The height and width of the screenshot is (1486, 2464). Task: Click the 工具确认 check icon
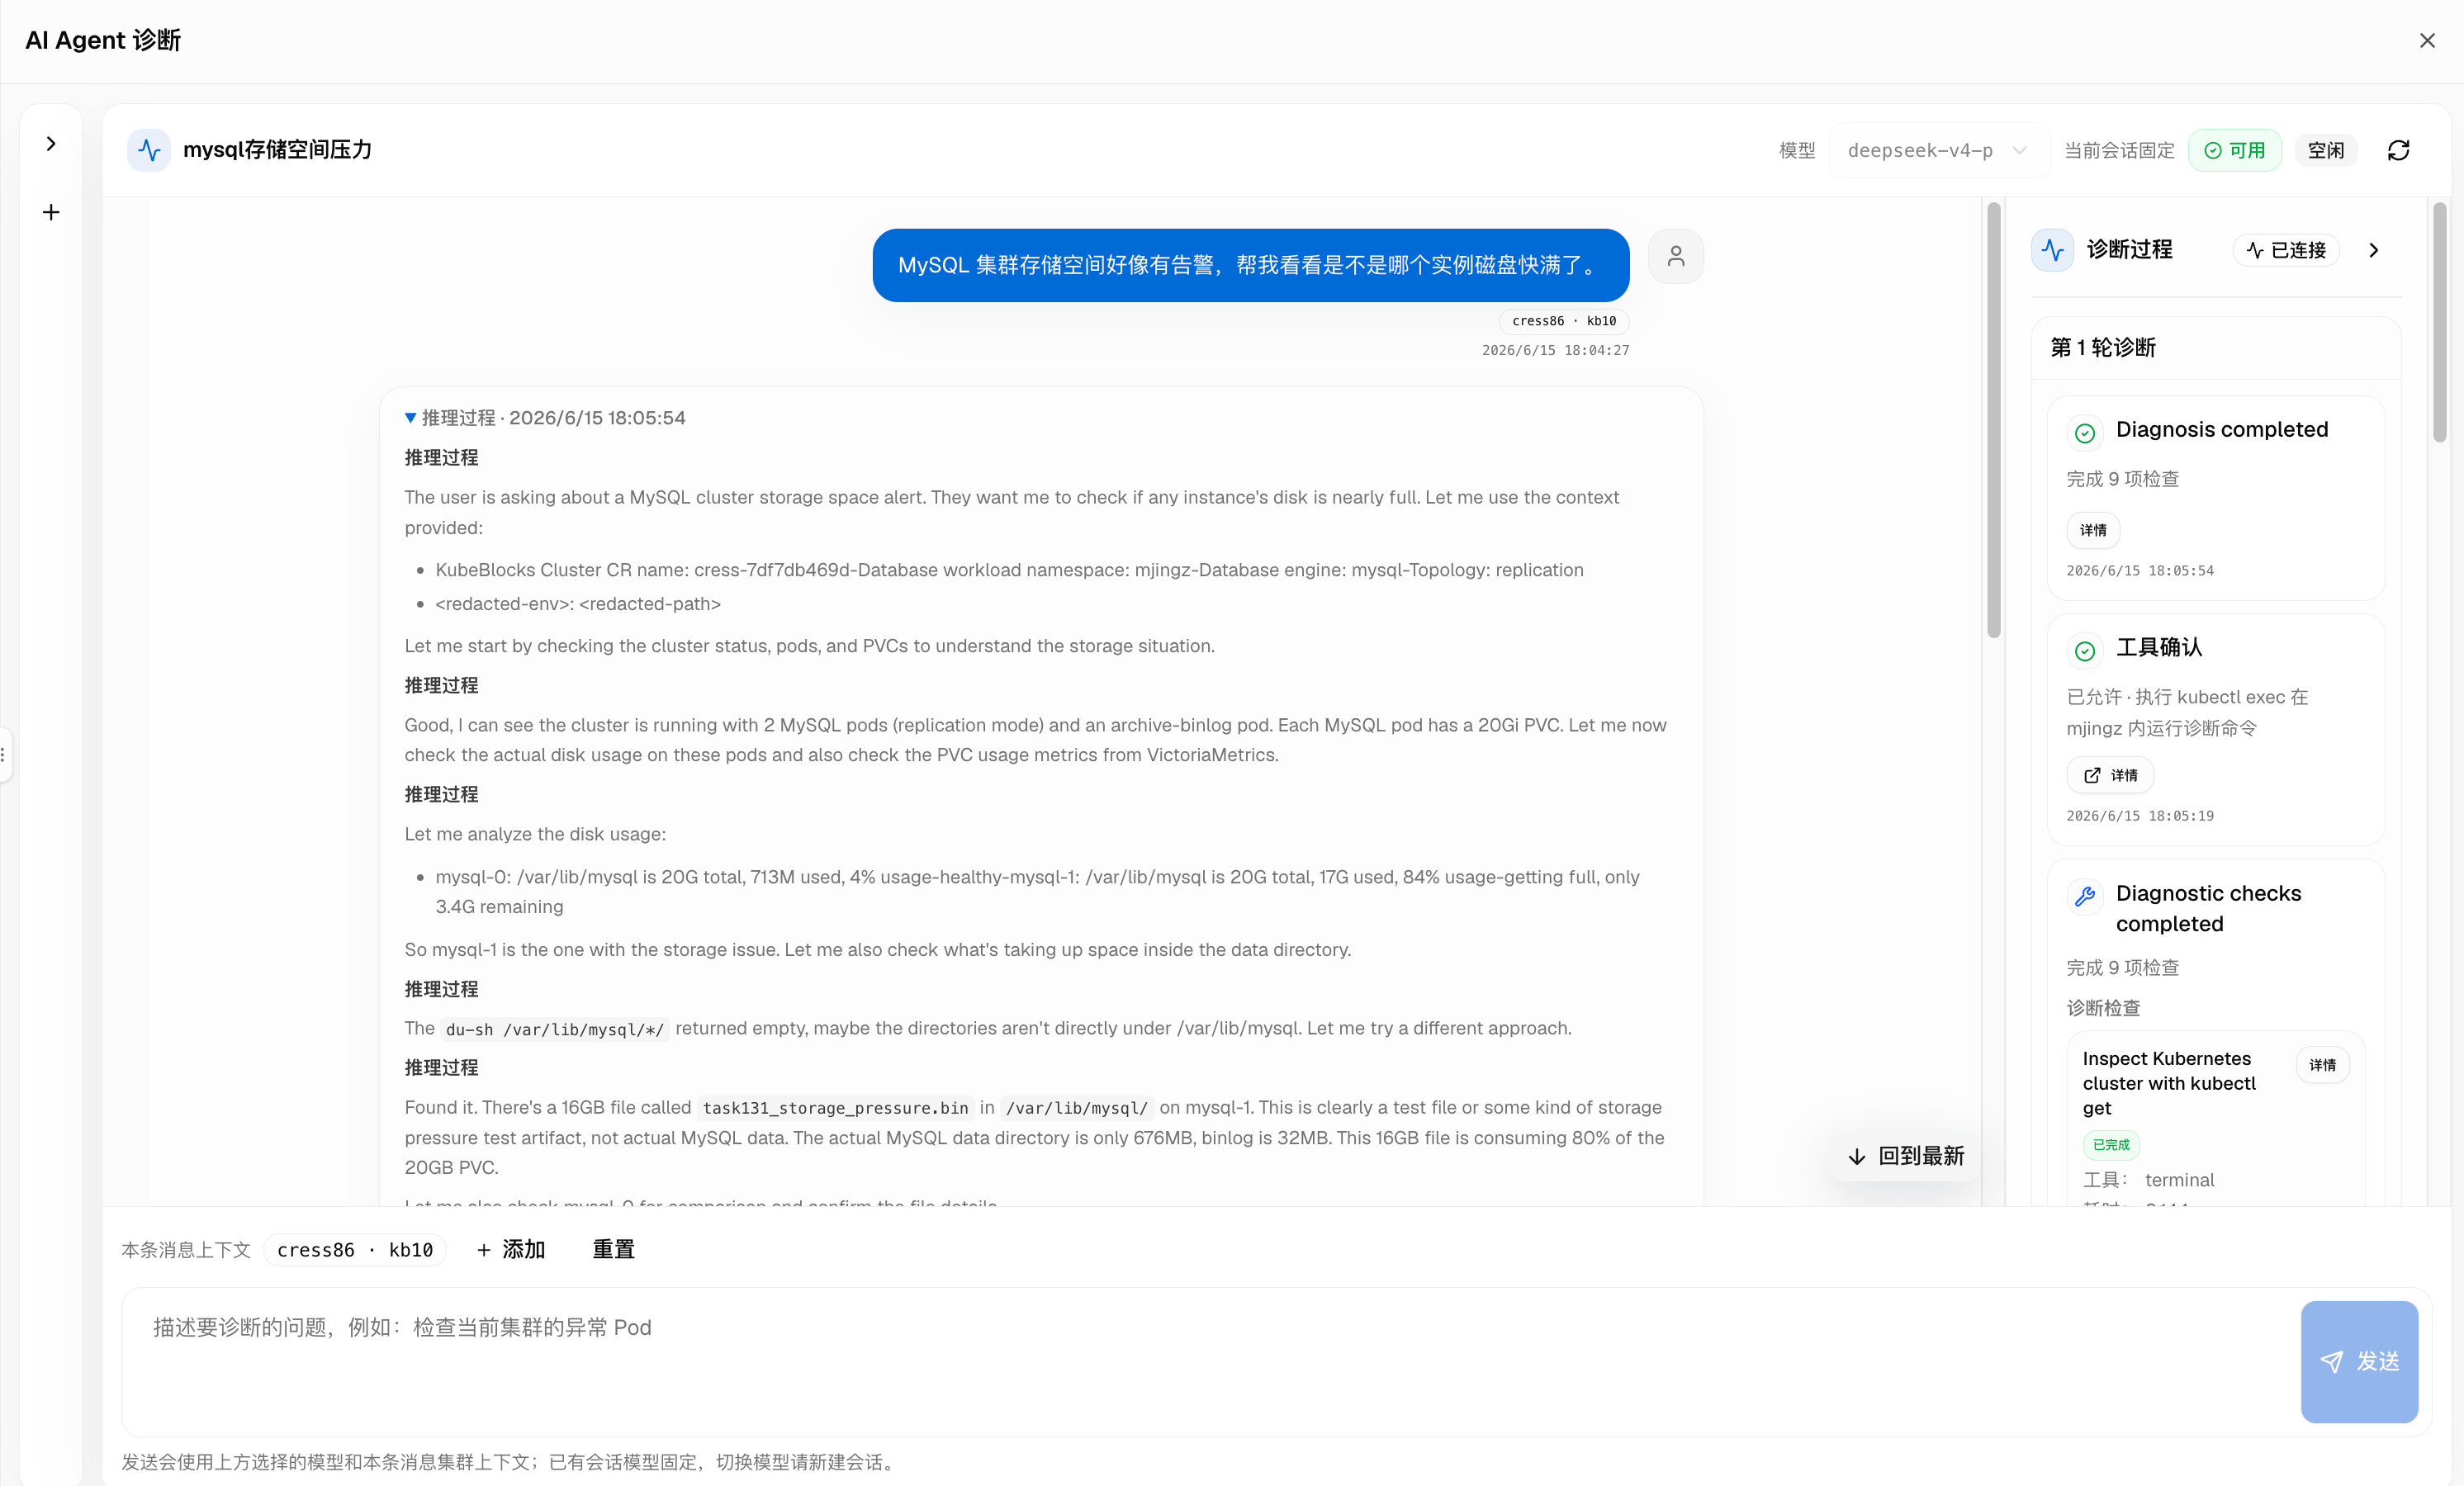point(2085,651)
